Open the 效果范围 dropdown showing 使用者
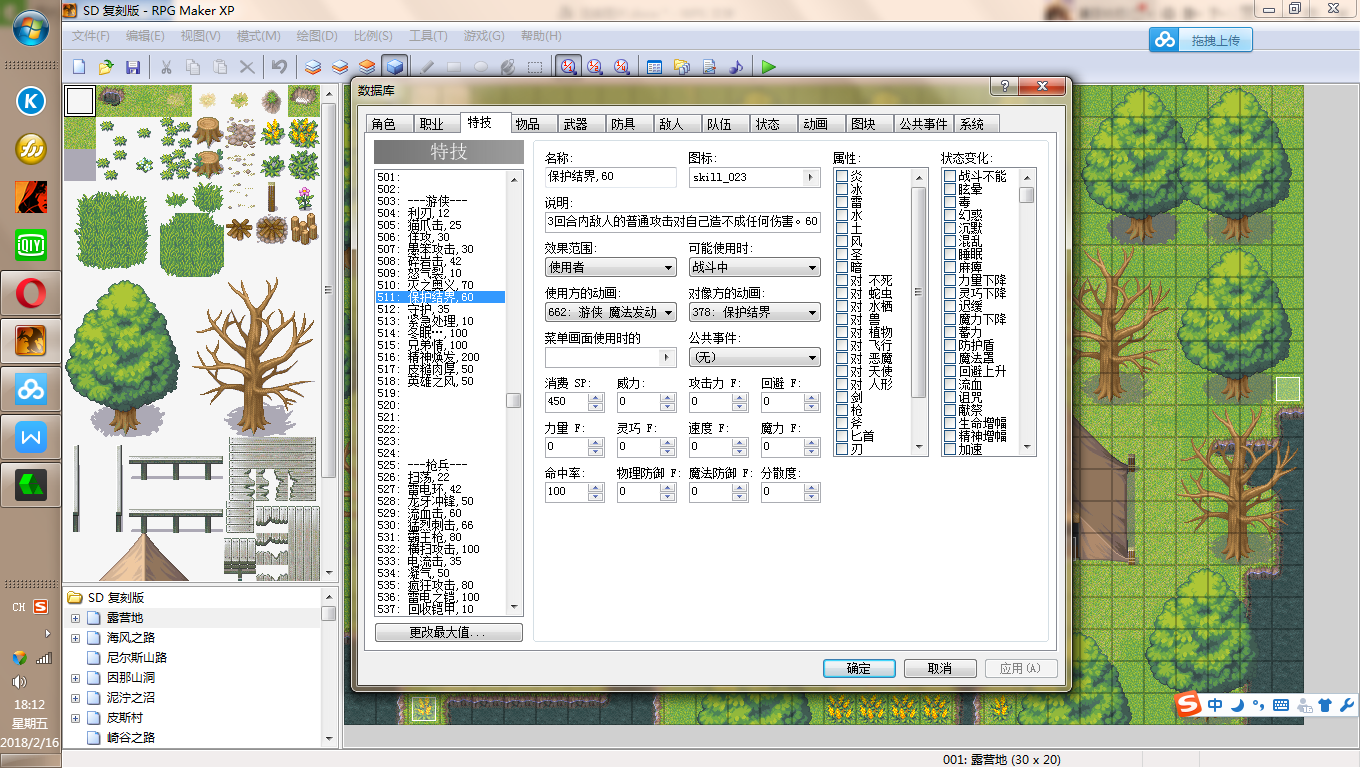The height and width of the screenshot is (768, 1360). point(611,267)
